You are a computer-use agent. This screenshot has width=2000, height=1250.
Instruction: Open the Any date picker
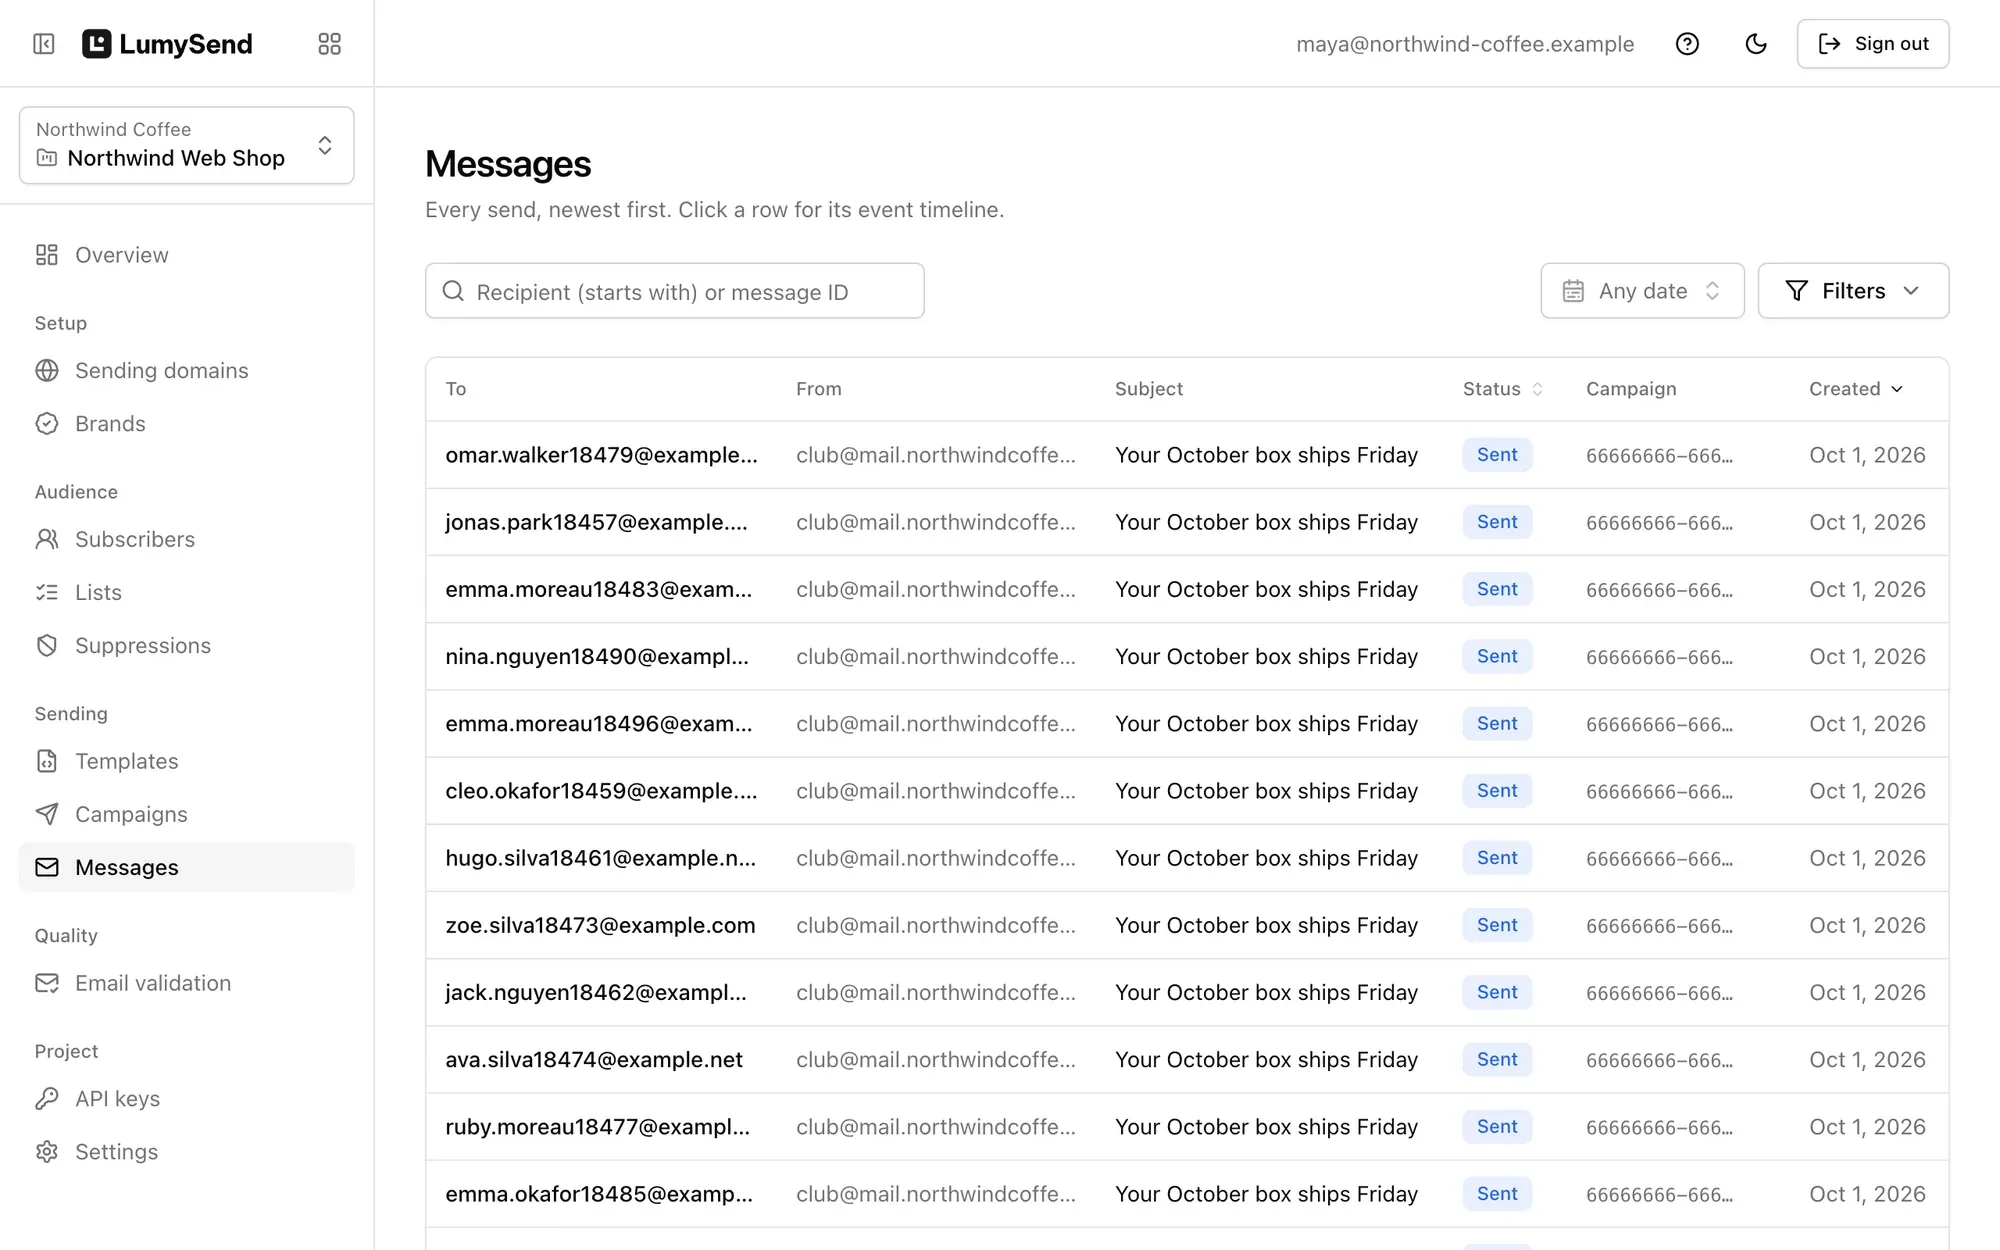click(1642, 291)
